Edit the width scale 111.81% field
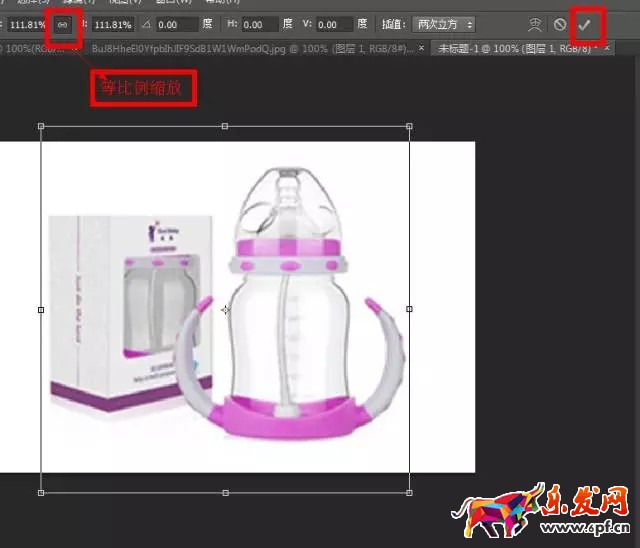640x548 pixels. point(27,25)
